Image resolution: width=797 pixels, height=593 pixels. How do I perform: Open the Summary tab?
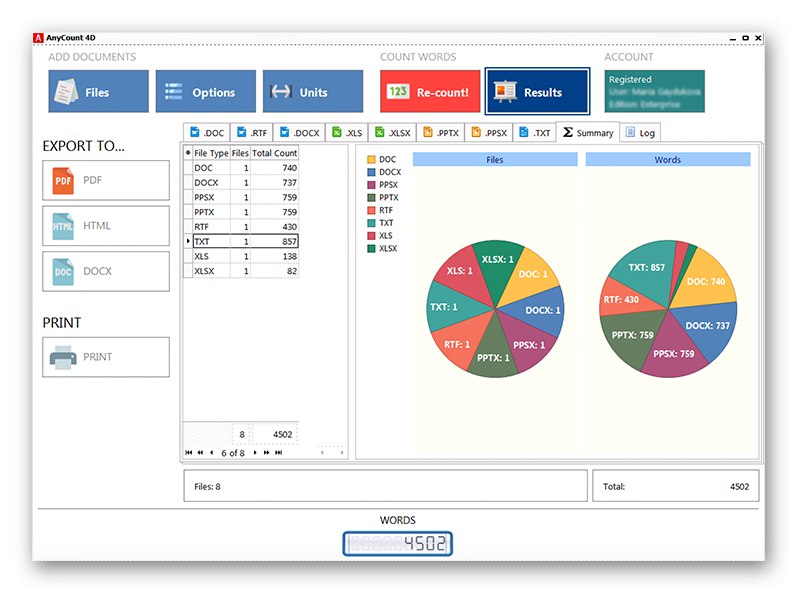coord(588,132)
